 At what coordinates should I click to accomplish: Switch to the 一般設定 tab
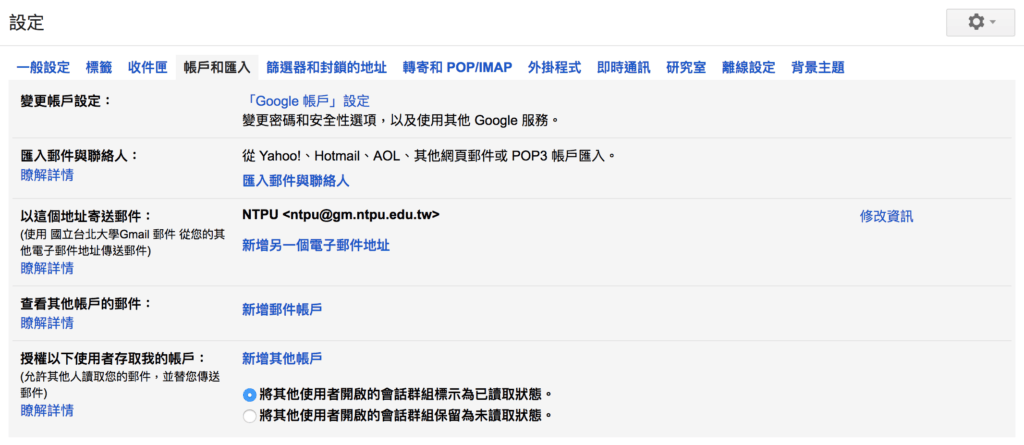click(x=43, y=68)
